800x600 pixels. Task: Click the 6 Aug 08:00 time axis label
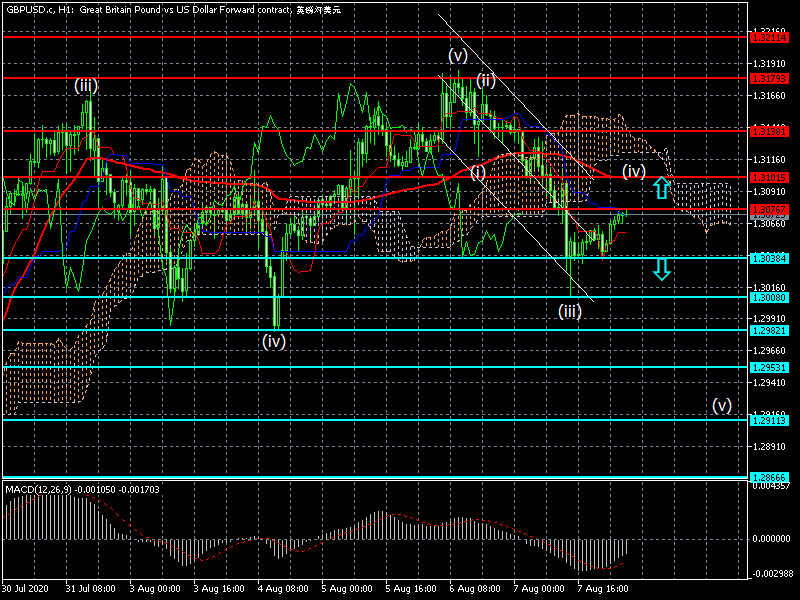click(475, 588)
